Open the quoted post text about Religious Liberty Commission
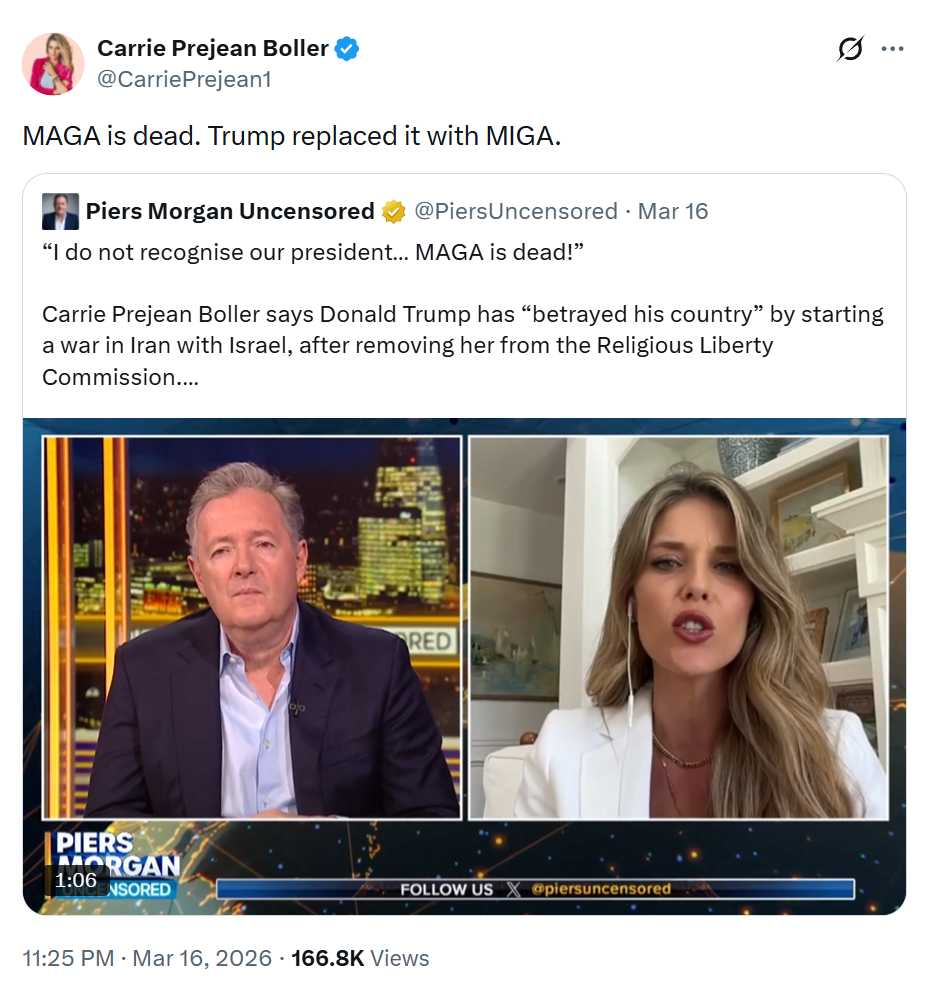This screenshot has width=928, height=998. (x=463, y=314)
